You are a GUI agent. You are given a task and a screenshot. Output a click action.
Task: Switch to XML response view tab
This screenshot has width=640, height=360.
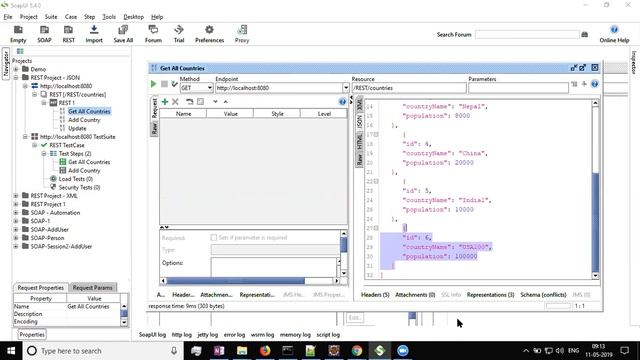point(359,104)
